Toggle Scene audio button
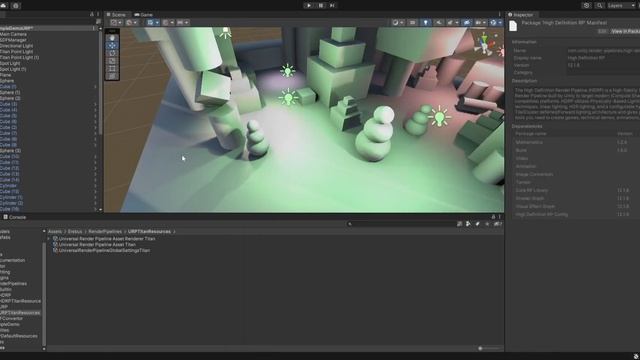 (438, 22)
